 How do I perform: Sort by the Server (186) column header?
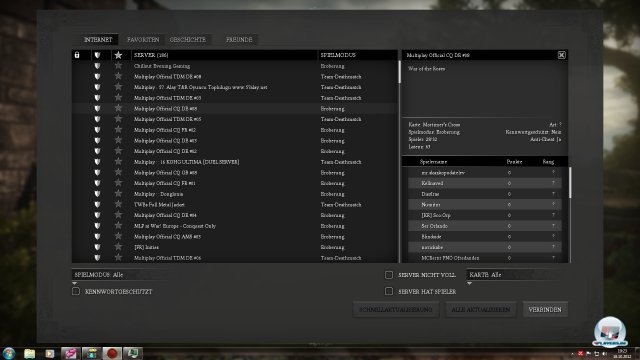[x=224, y=55]
